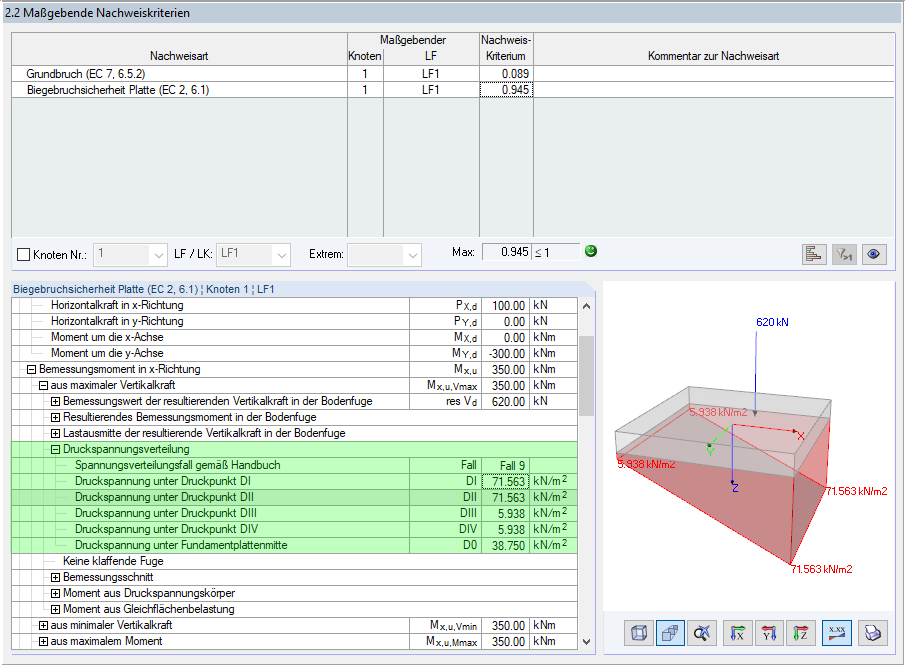Screen dimensions: 906x667
Task: Toggle the X.XX values display
Action: [837, 633]
